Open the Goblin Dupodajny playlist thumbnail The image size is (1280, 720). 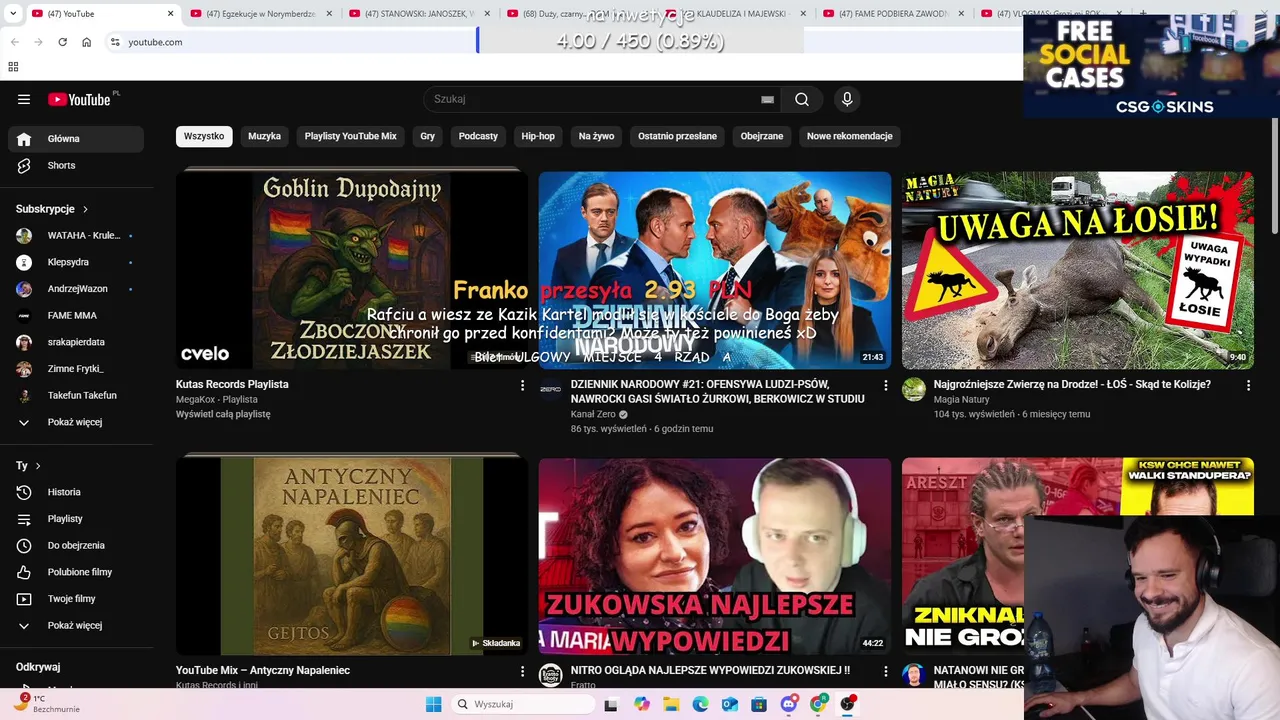pyautogui.click(x=352, y=270)
